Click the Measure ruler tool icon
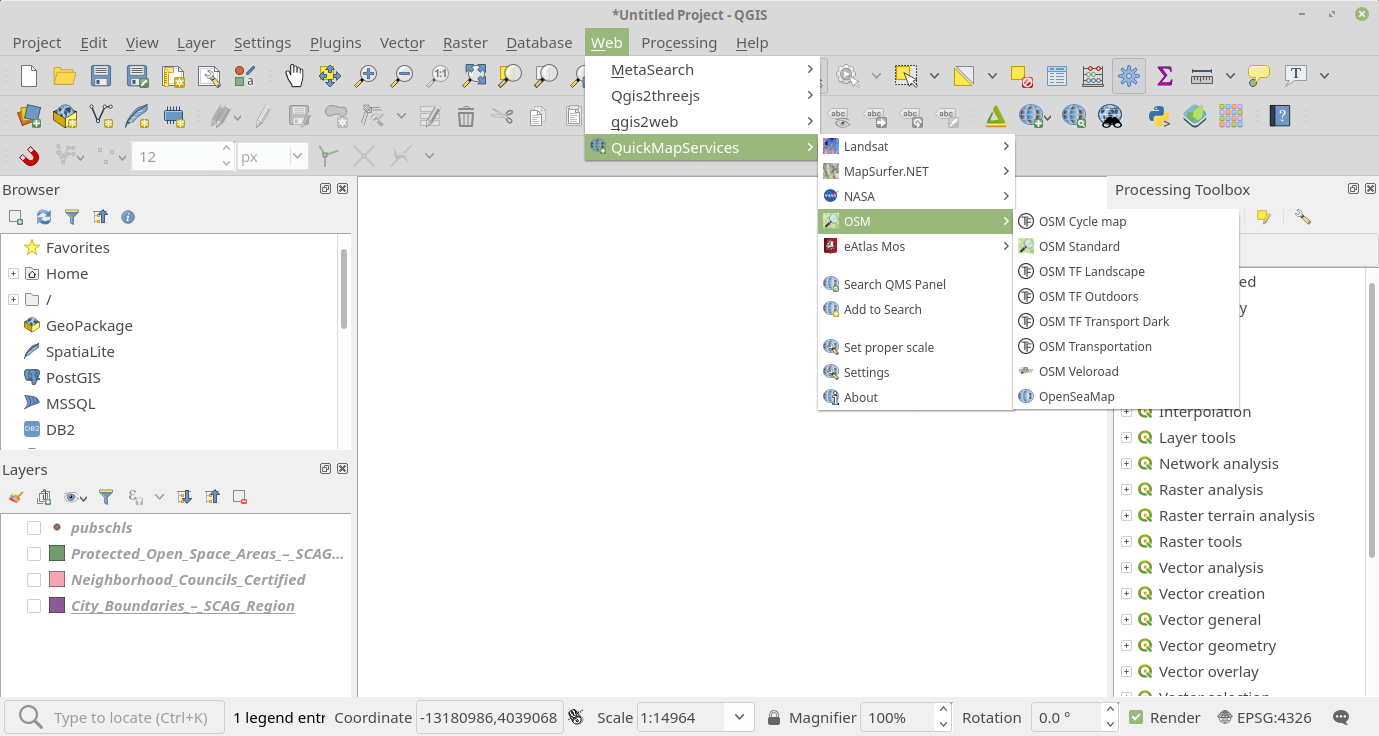 (1202, 76)
